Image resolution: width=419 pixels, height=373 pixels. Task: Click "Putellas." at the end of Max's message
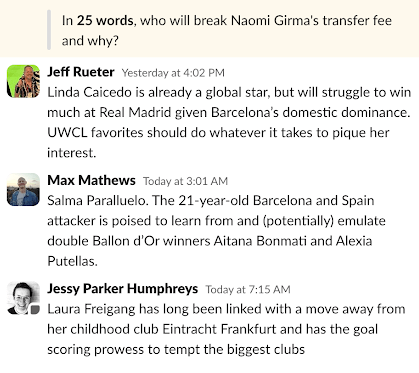pyautogui.click(x=72, y=261)
